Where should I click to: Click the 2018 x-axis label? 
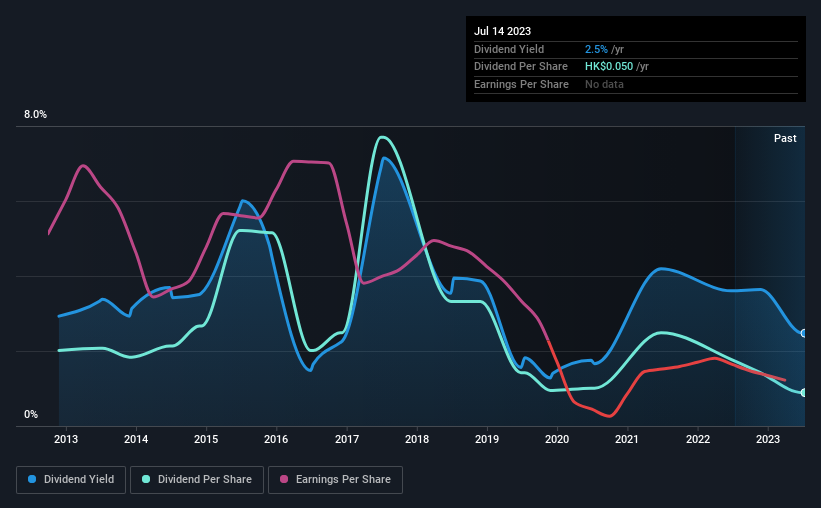[x=417, y=439]
